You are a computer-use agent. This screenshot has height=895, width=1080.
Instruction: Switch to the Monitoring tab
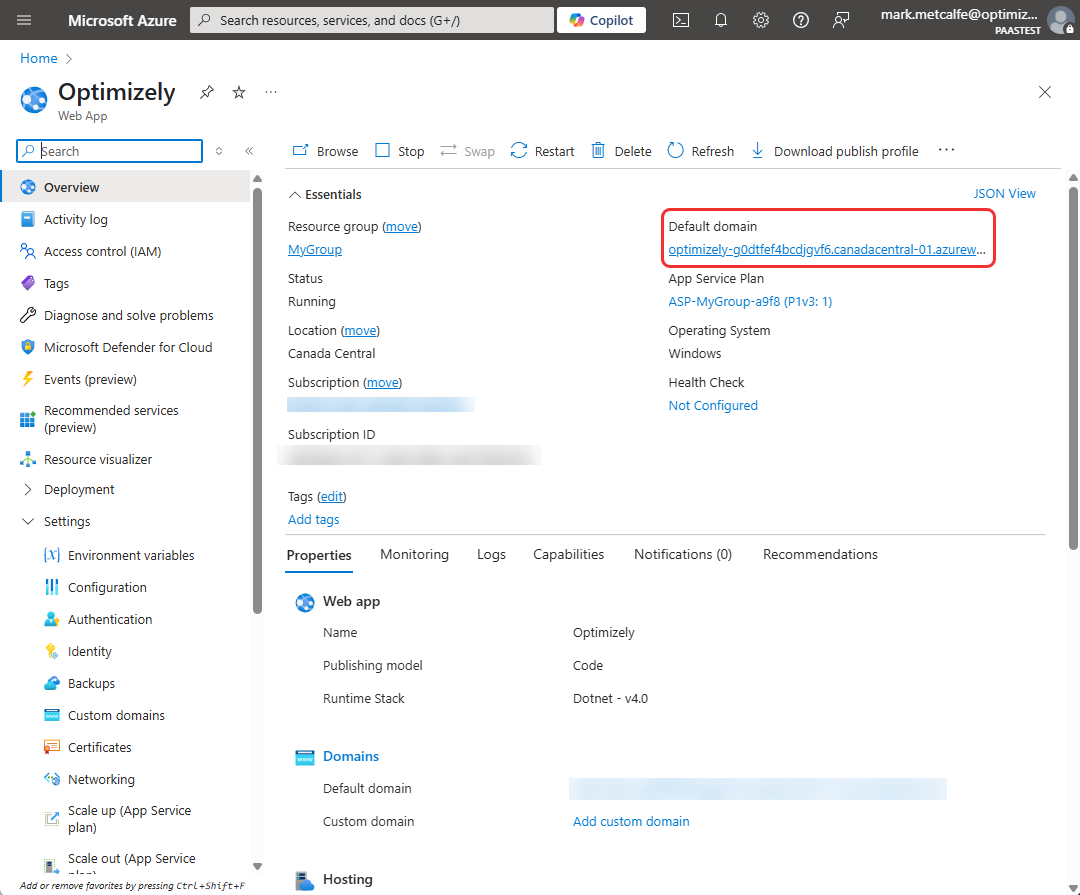click(415, 555)
